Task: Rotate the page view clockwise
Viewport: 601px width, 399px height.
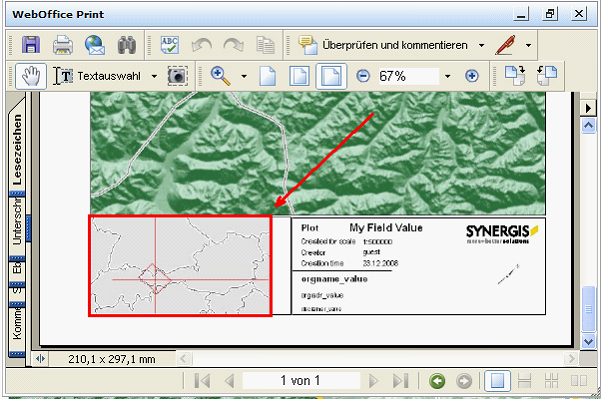Action: tap(515, 76)
